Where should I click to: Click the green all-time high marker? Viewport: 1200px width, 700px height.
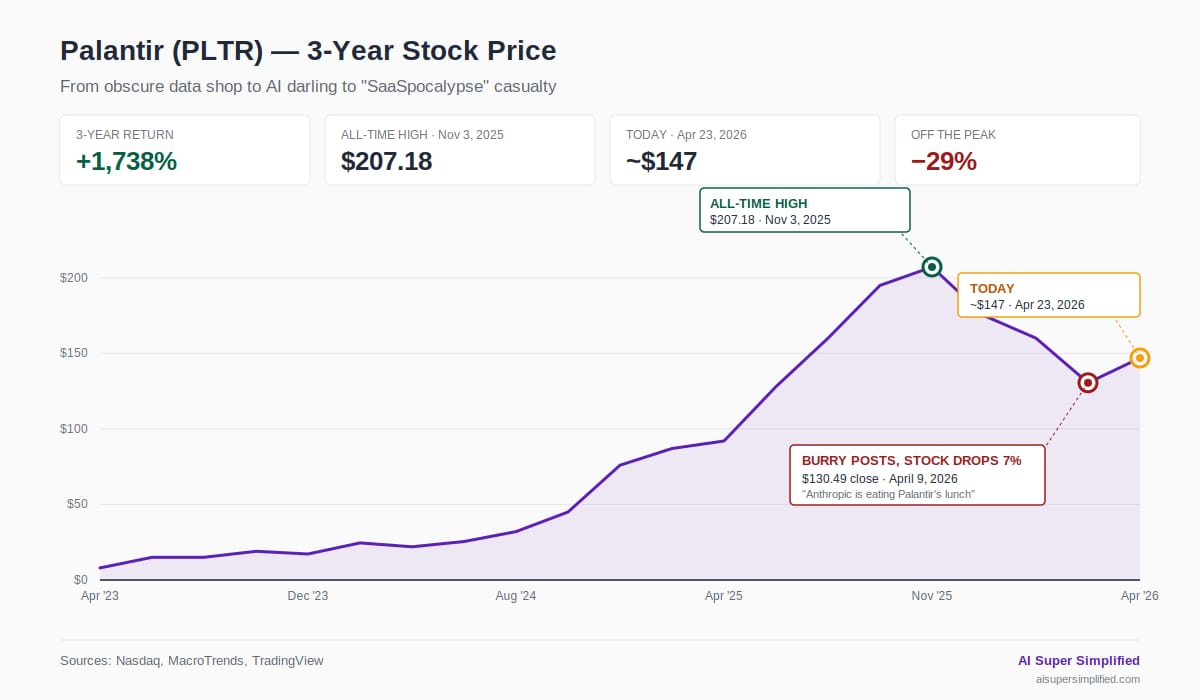tap(932, 267)
